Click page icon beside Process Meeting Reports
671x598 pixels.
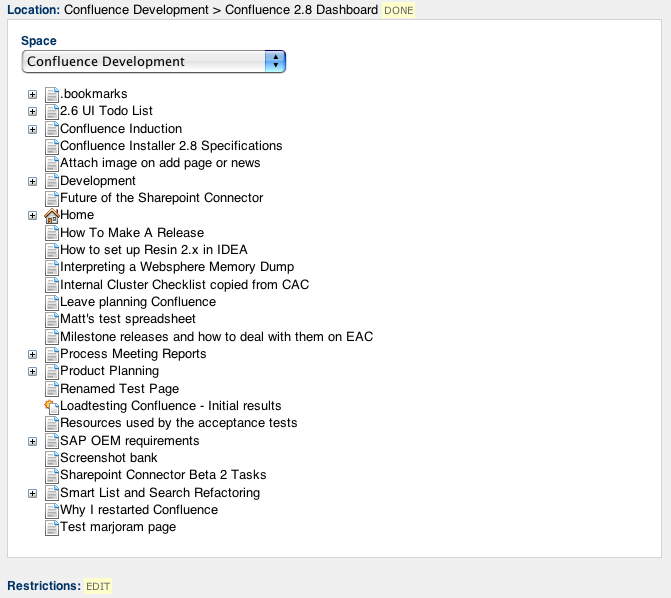click(x=52, y=354)
